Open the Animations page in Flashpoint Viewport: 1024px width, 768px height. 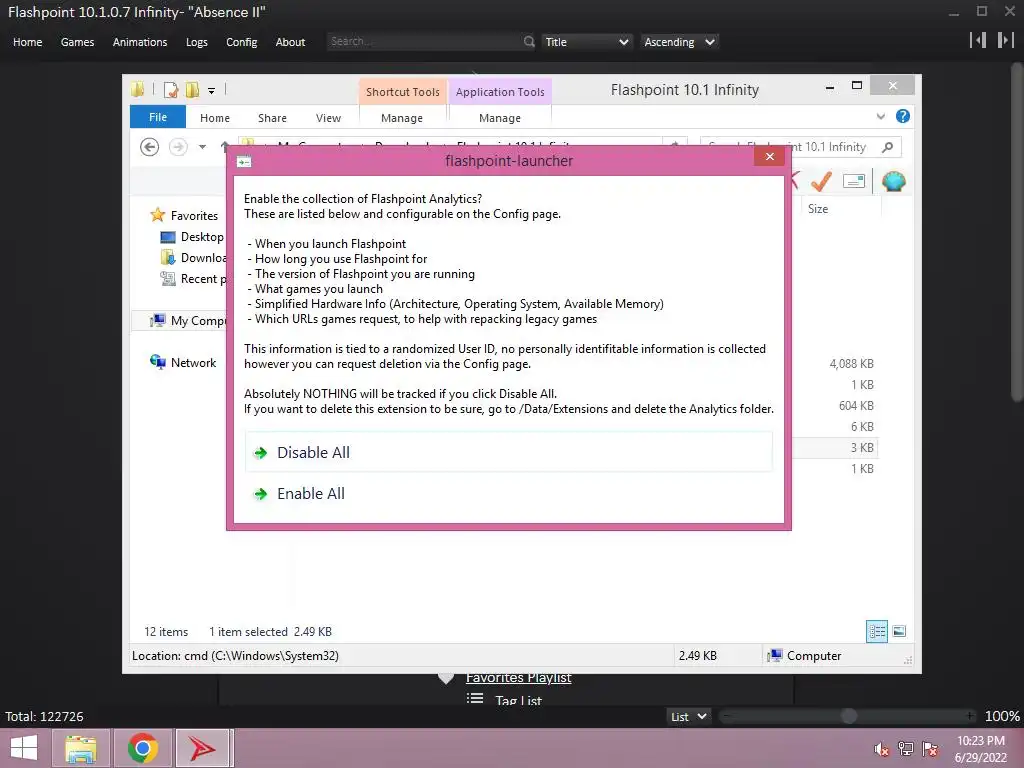pos(140,42)
